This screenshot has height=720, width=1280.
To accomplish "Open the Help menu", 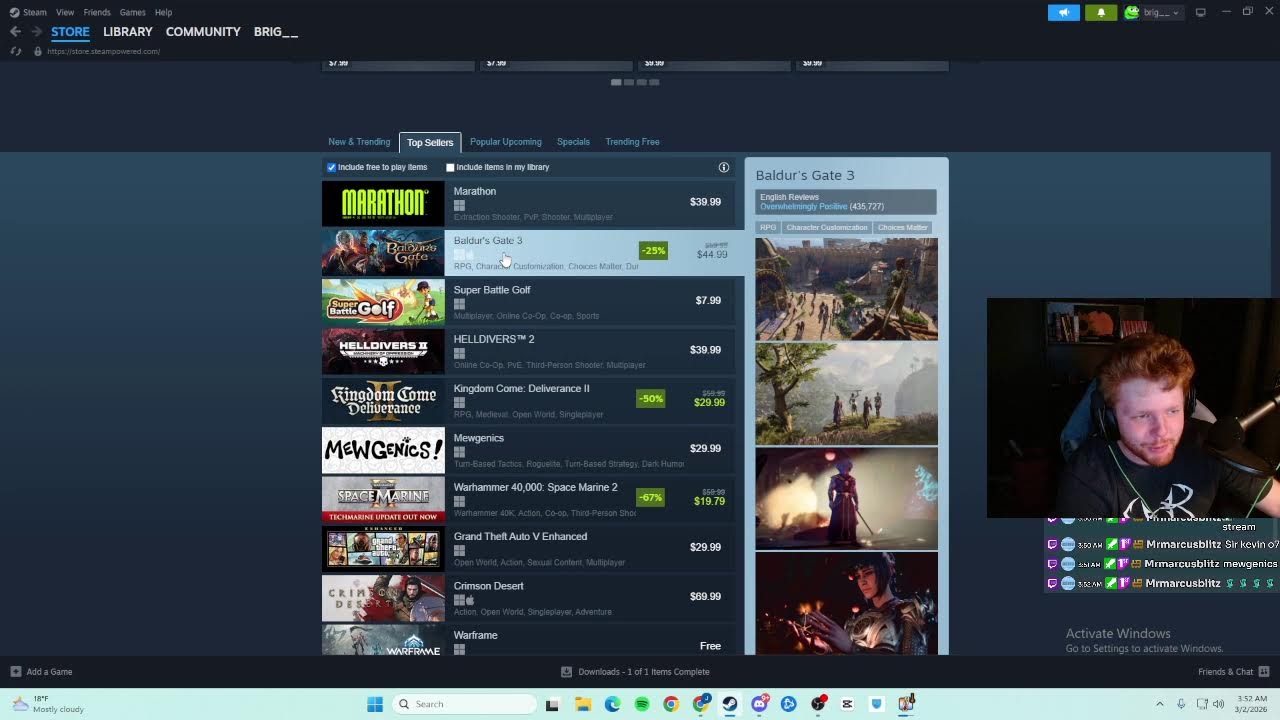I will [x=163, y=12].
